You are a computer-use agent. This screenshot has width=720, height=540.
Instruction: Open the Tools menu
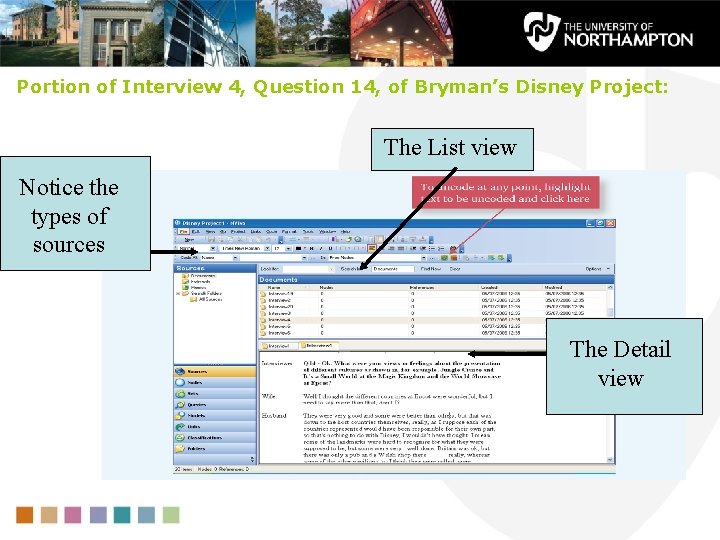click(x=308, y=231)
